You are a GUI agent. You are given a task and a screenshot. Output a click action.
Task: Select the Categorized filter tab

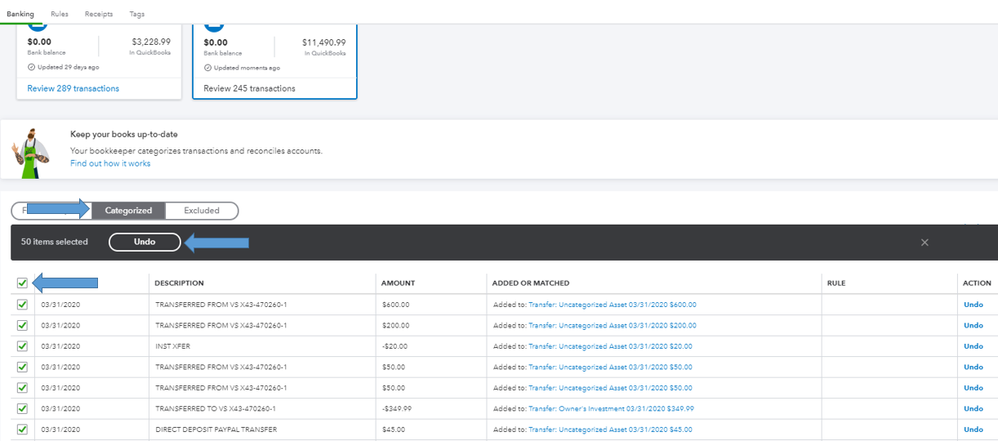click(129, 211)
